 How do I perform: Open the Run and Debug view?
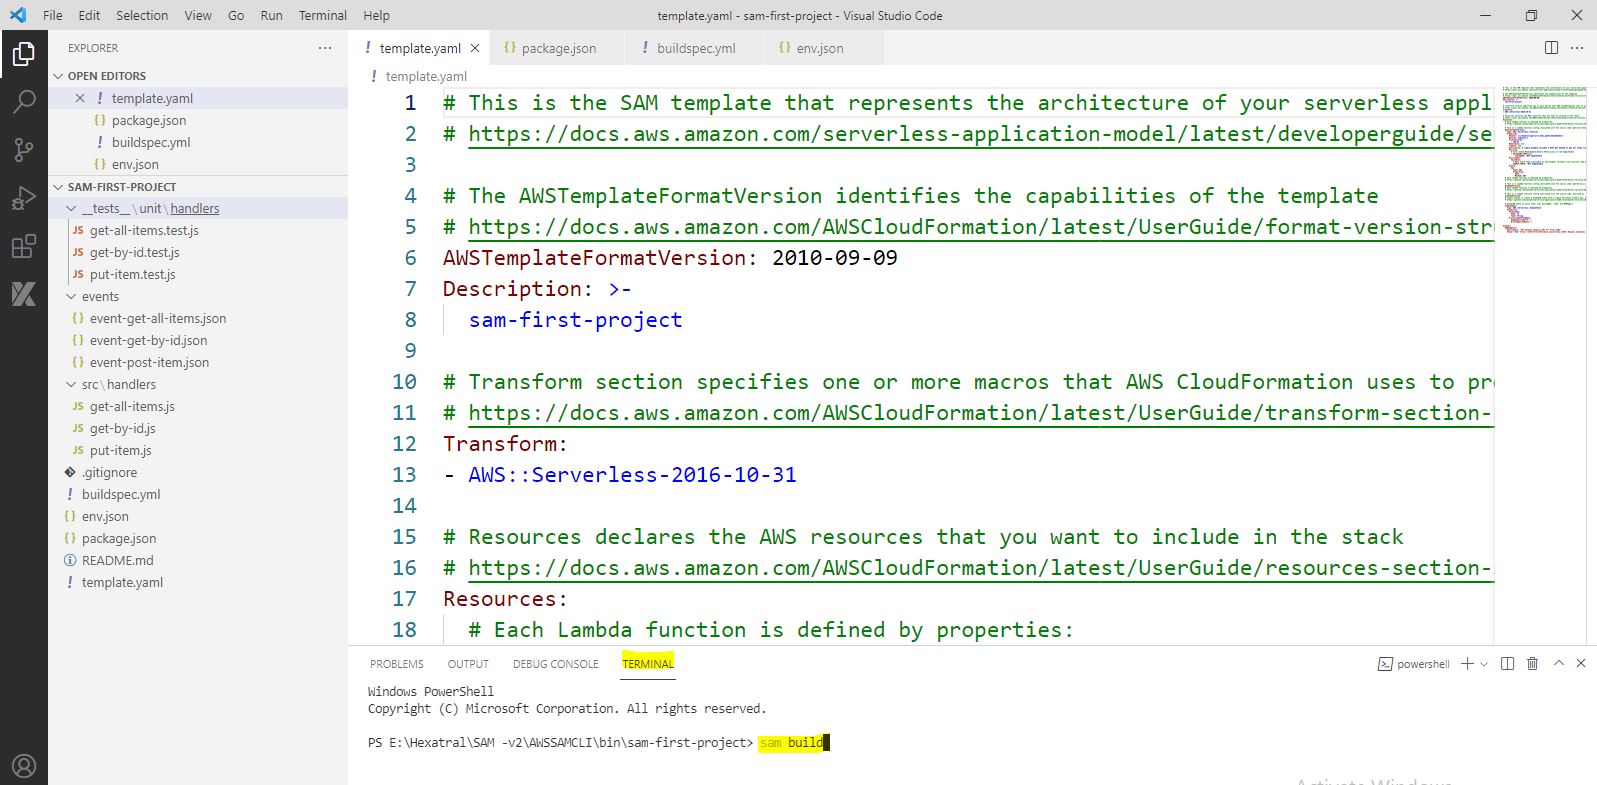24,198
